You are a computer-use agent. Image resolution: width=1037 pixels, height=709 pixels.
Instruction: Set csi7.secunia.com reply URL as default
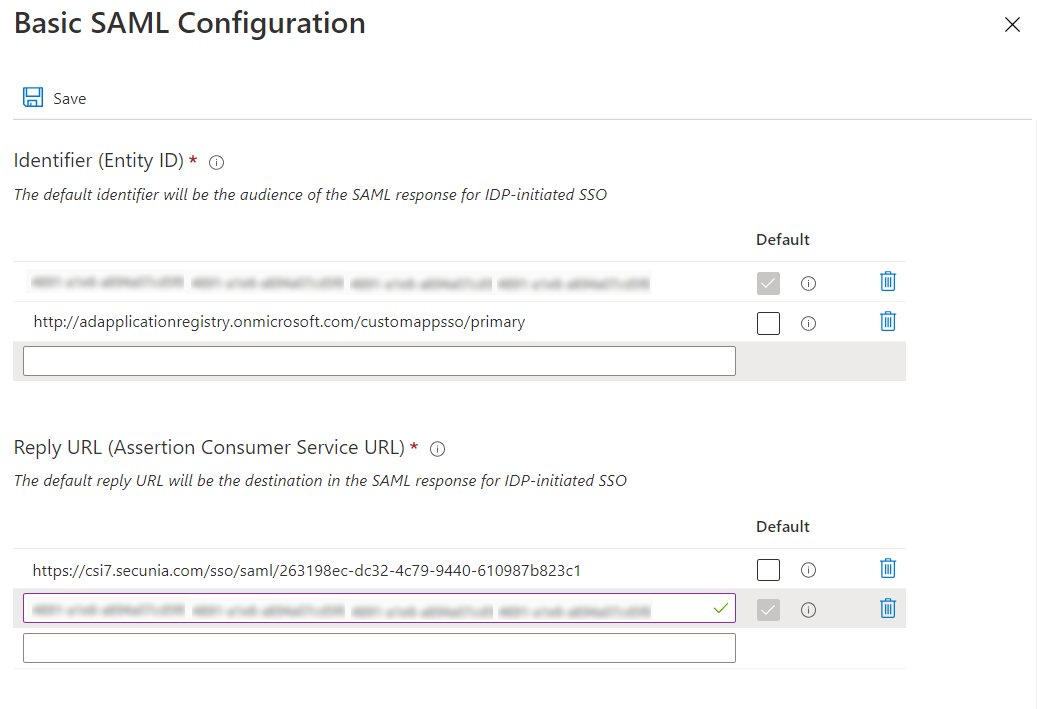tap(768, 570)
